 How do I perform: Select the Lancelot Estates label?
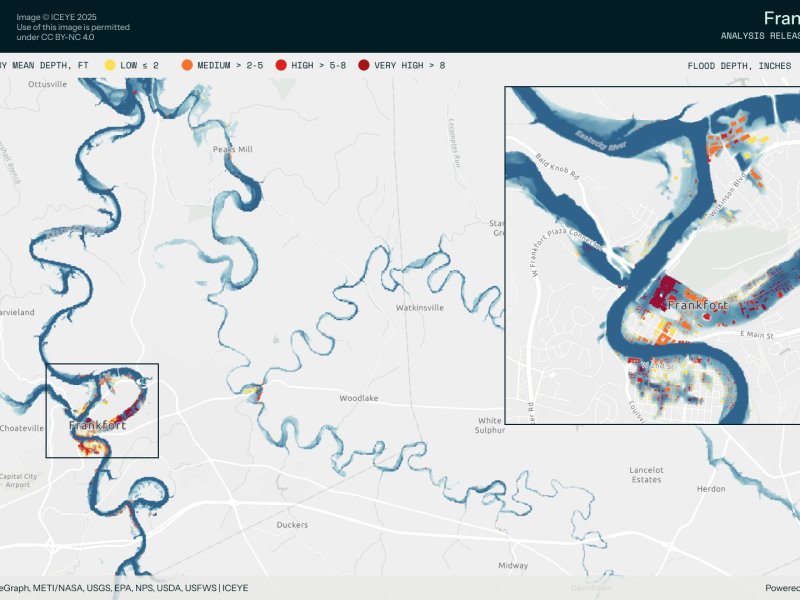click(x=646, y=474)
